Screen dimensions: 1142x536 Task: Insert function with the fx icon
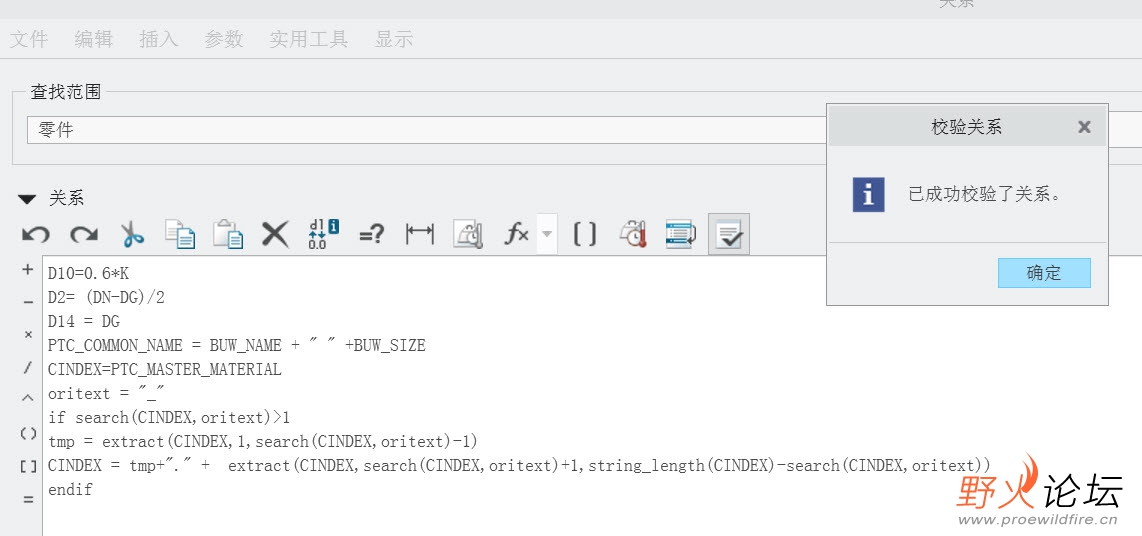tap(516, 234)
